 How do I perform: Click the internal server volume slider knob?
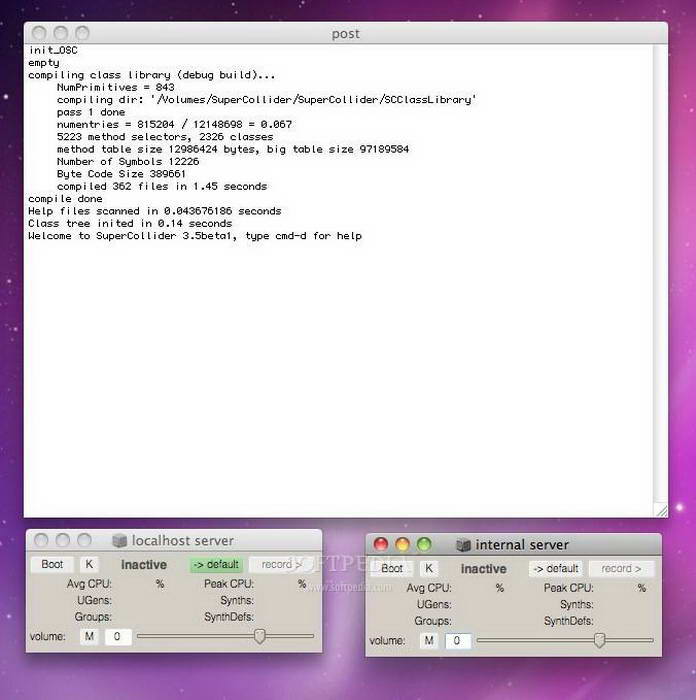(x=599, y=641)
